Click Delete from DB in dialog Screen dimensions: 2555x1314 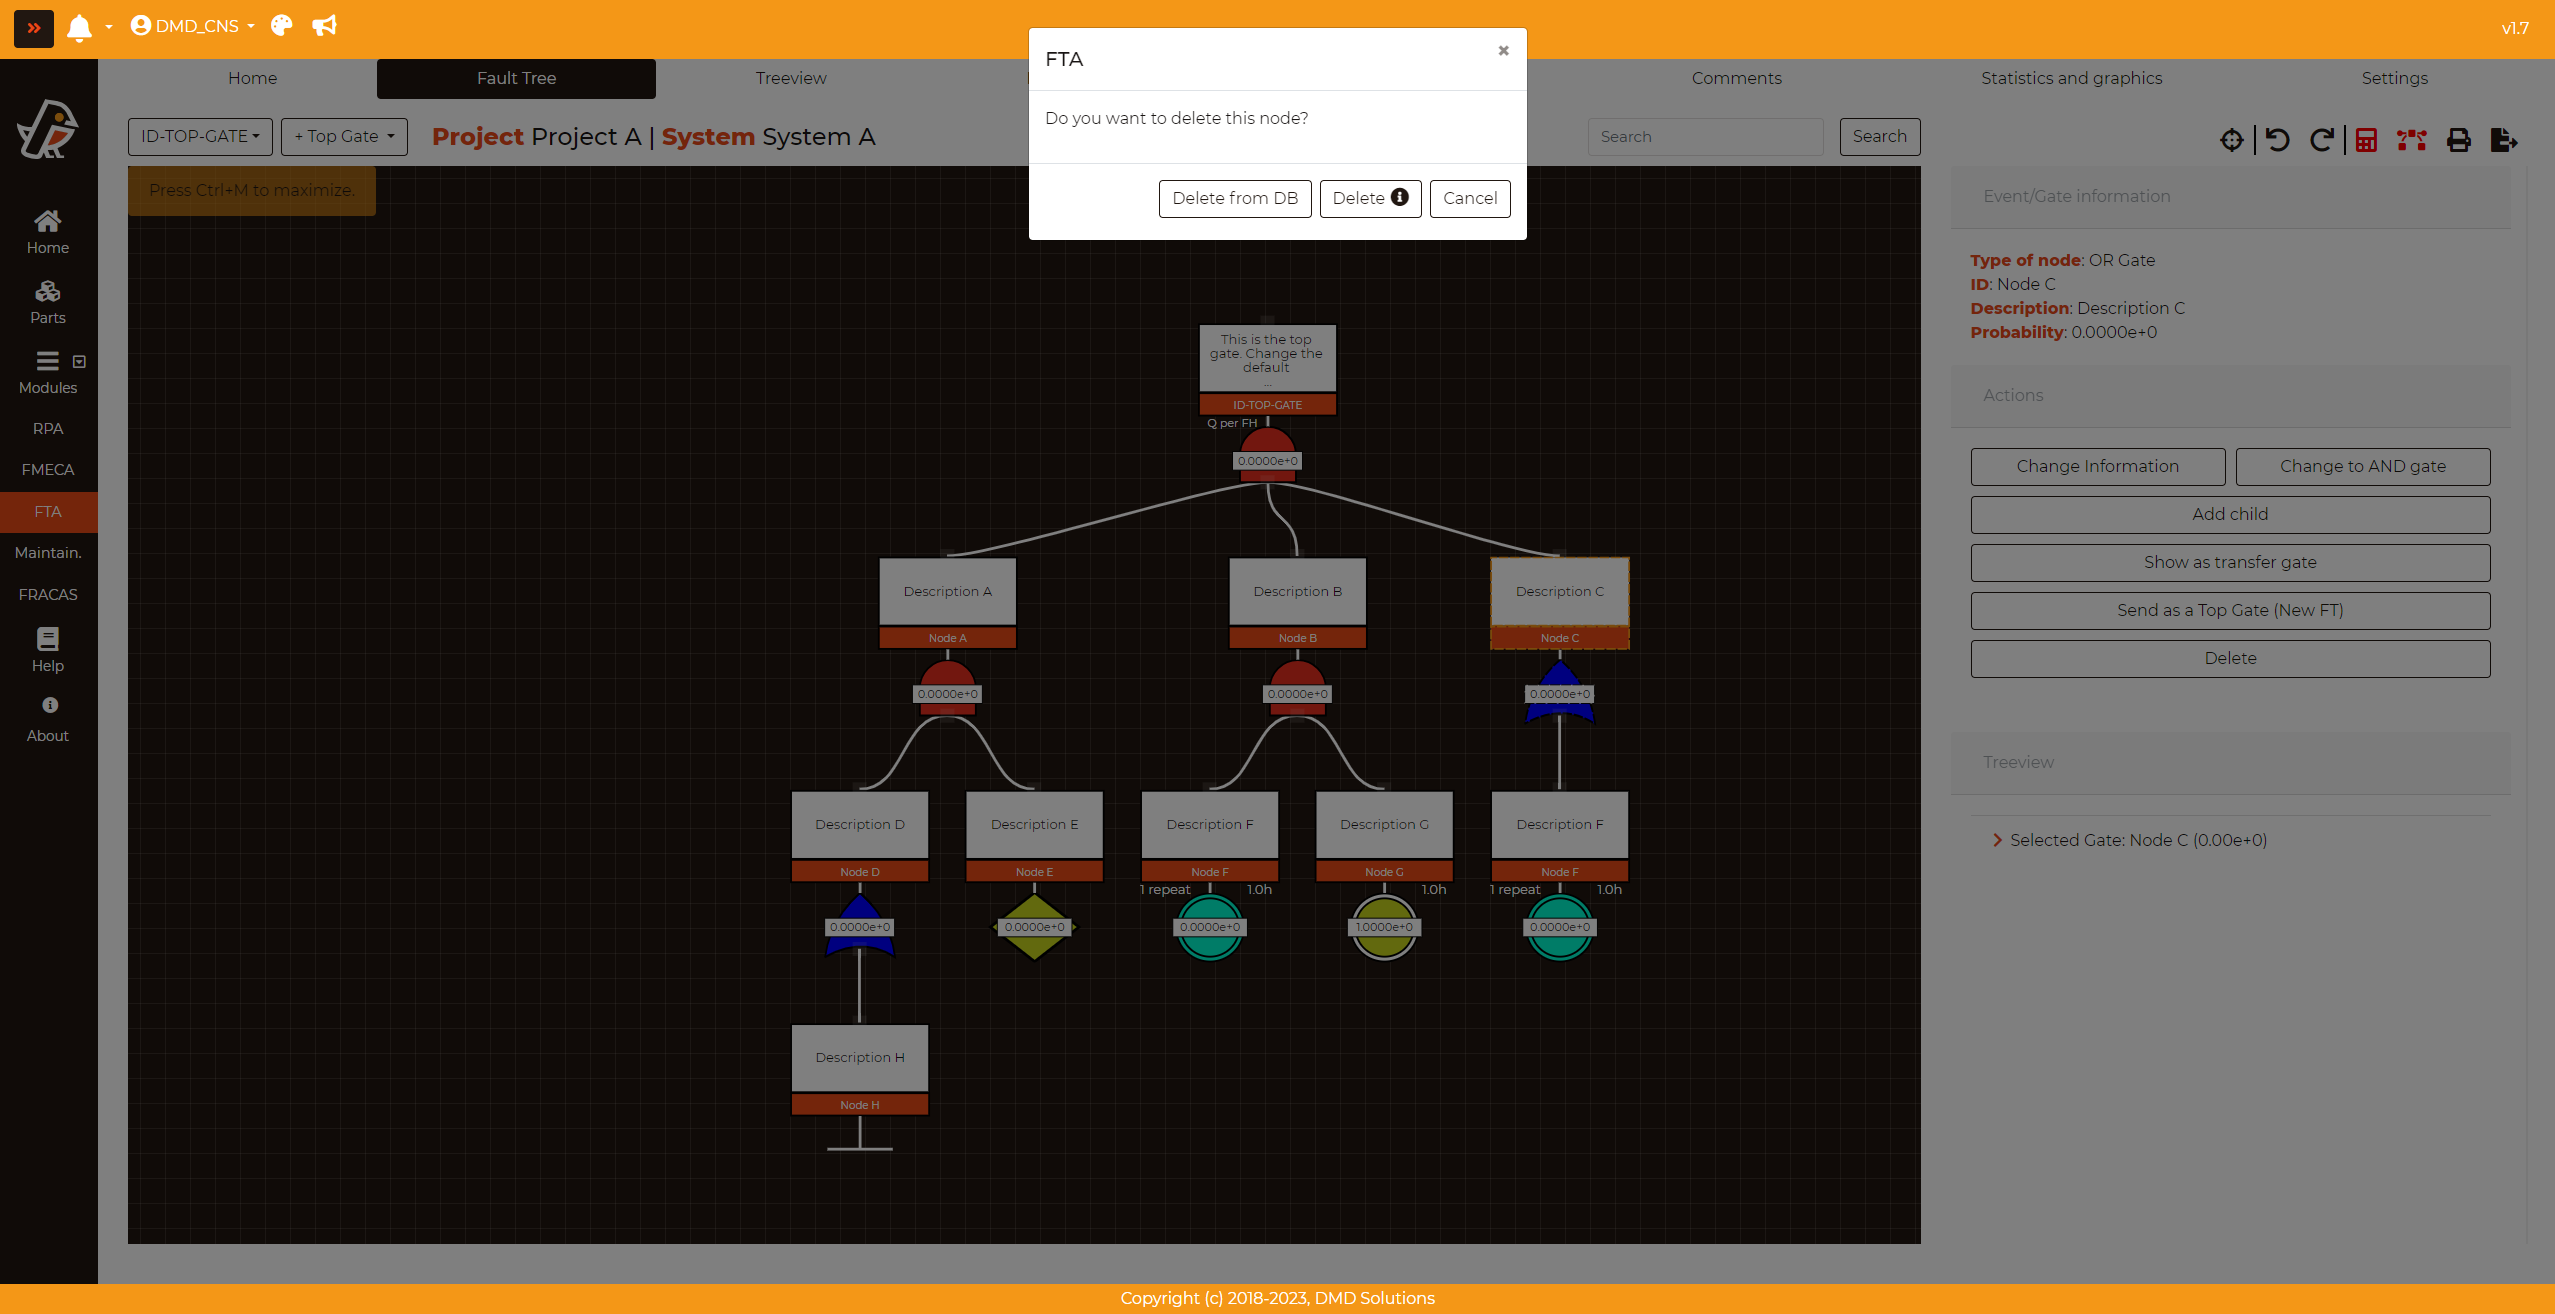[x=1234, y=198]
